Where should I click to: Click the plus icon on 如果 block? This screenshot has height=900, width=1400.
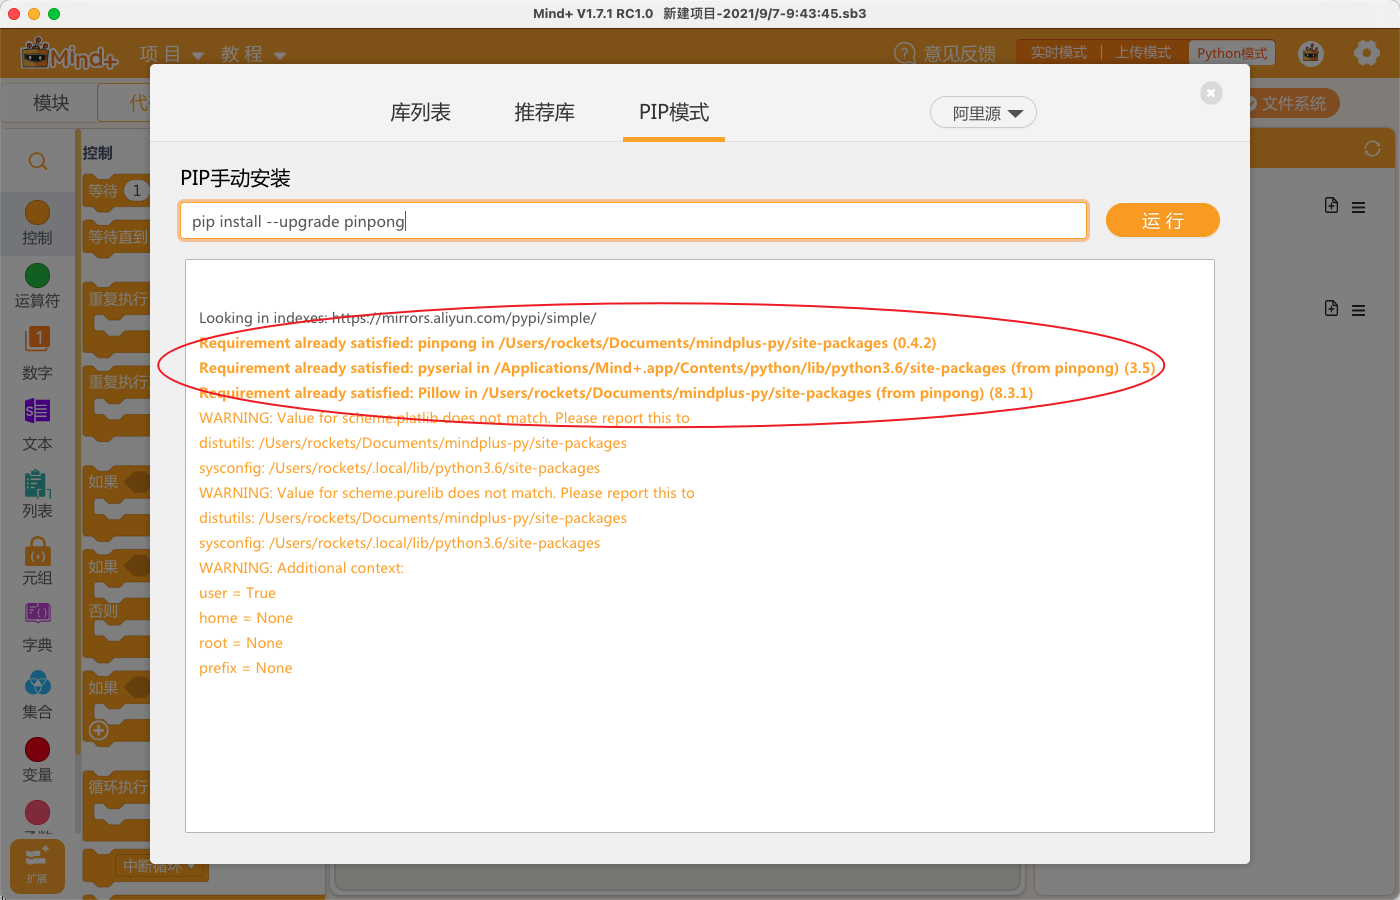point(99,731)
